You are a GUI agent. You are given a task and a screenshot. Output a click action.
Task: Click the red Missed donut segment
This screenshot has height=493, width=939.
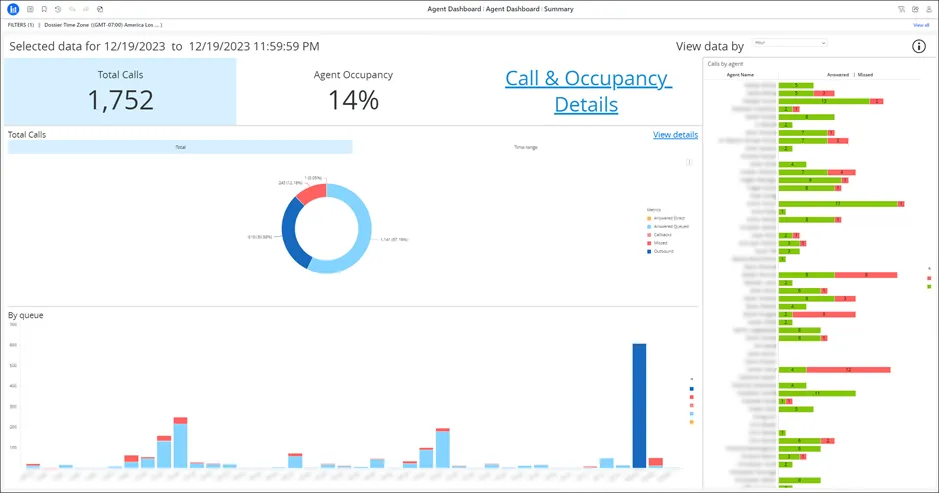[312, 194]
